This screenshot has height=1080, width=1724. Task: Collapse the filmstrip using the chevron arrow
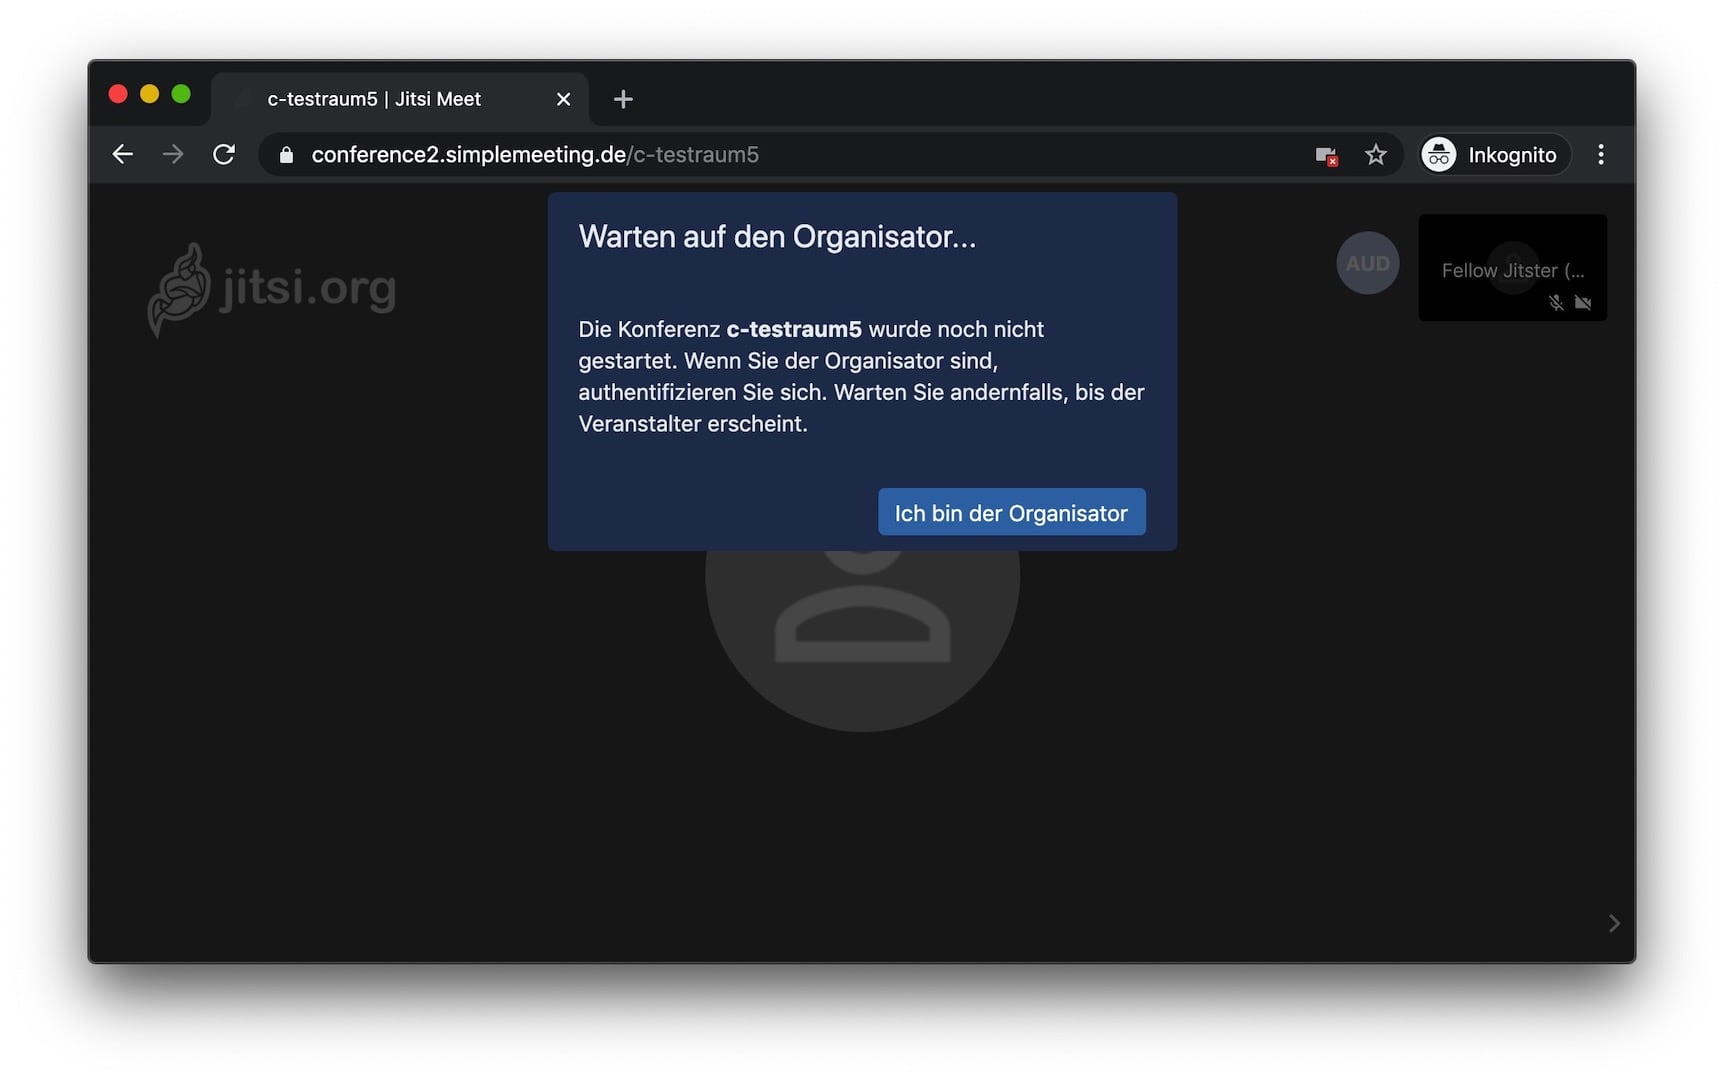(1613, 923)
